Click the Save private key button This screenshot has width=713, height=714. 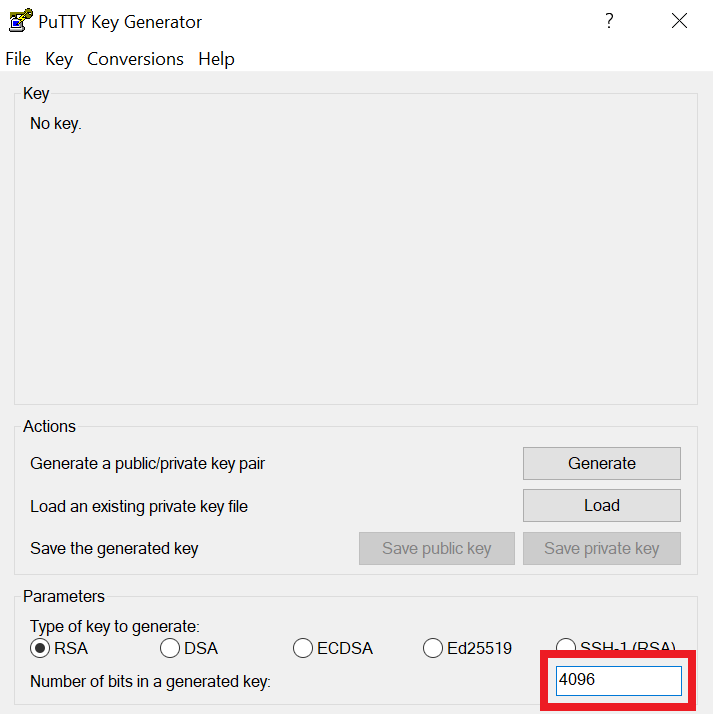(x=601, y=548)
